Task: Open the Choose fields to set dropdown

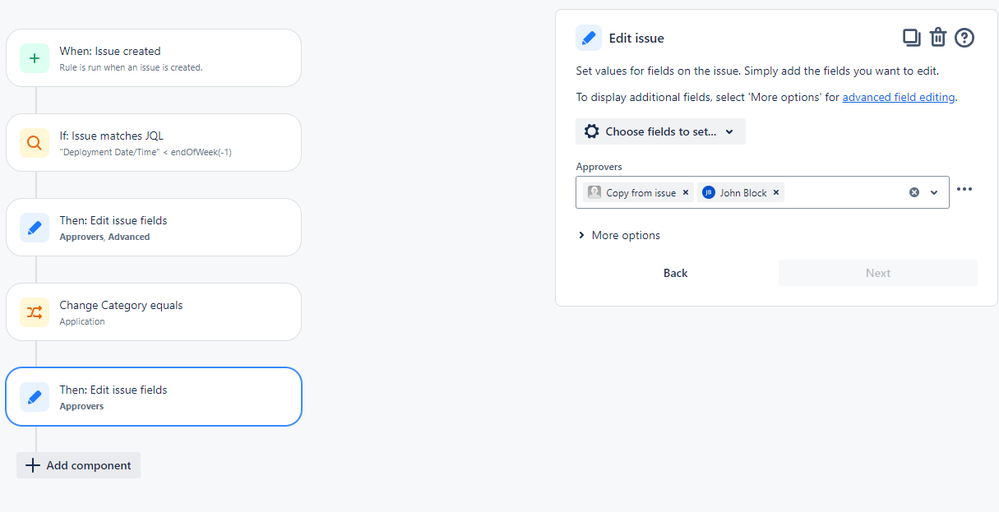Action: pyautogui.click(x=661, y=131)
